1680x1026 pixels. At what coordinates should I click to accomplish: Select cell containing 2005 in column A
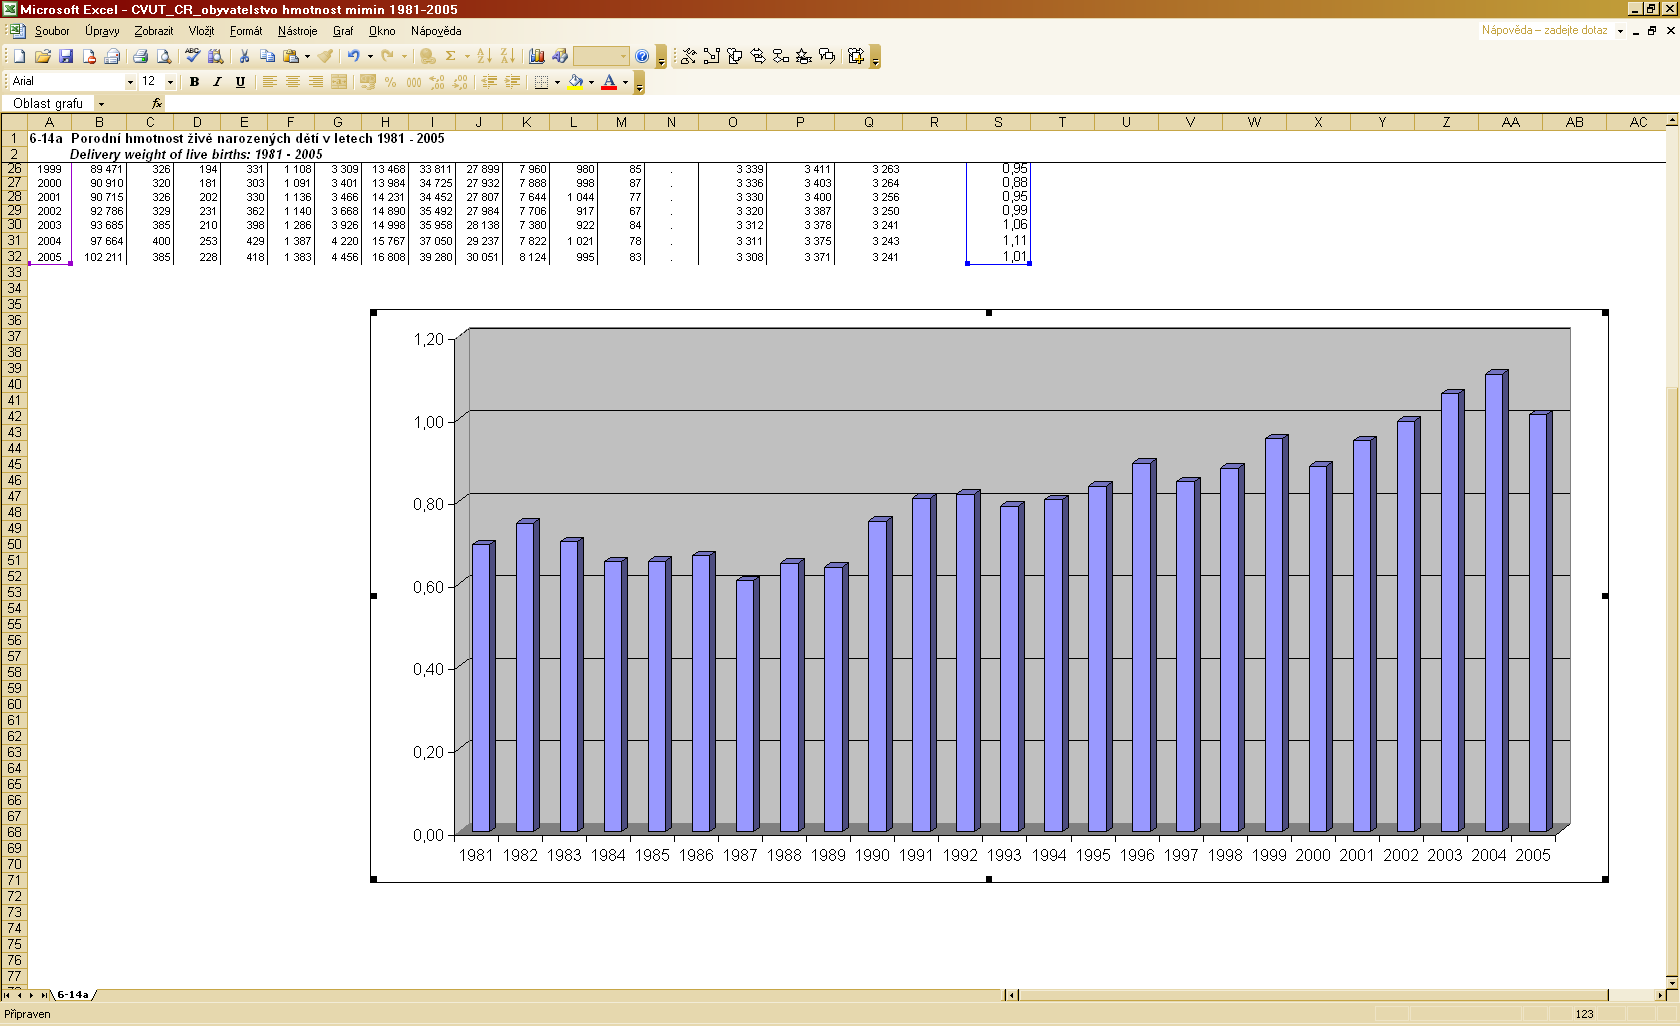tap(49, 257)
